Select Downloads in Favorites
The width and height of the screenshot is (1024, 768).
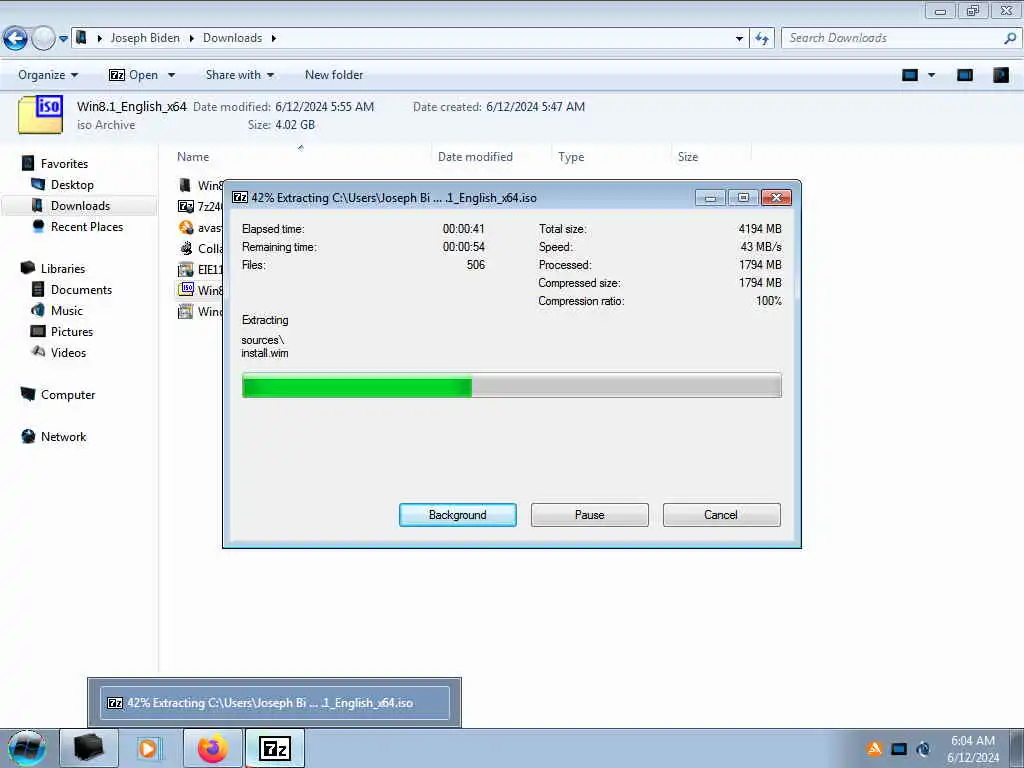pyautogui.click(x=80, y=206)
